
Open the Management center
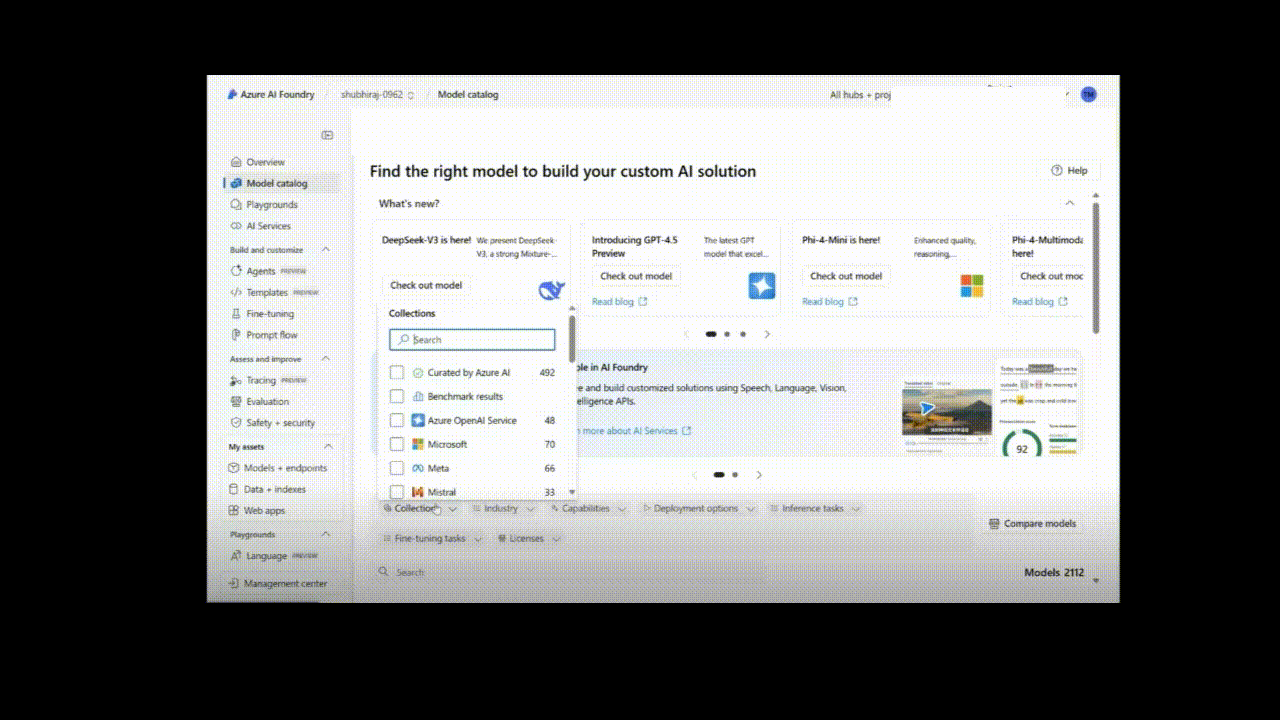tap(286, 583)
